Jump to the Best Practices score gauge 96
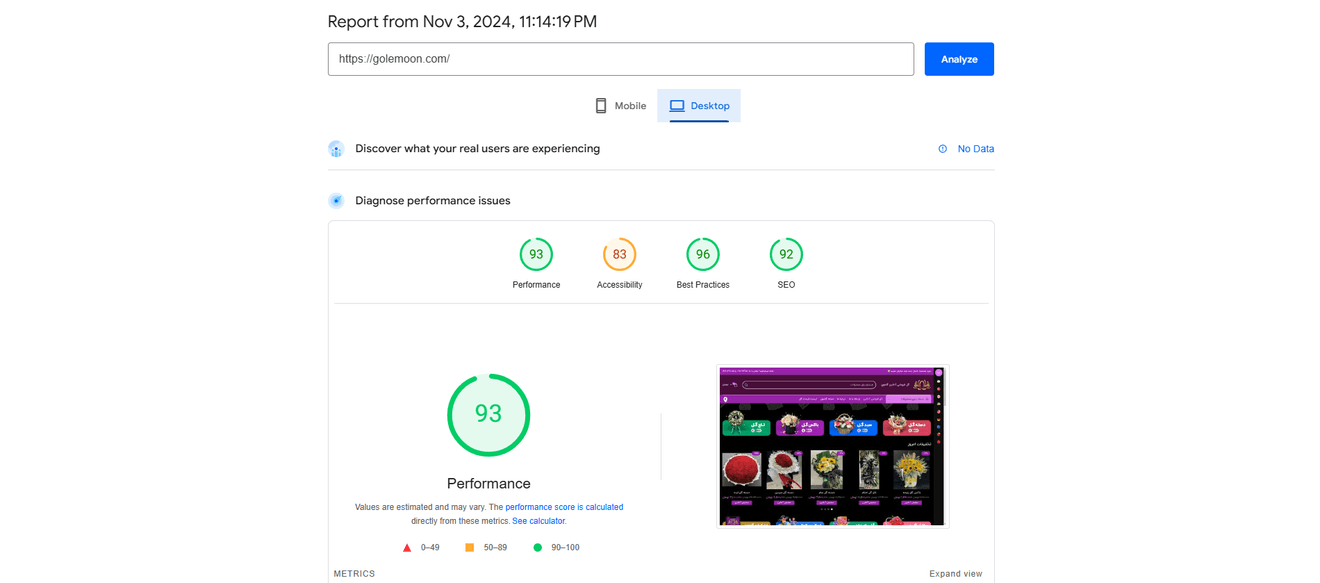Image resolution: width=1320 pixels, height=583 pixels. (703, 254)
